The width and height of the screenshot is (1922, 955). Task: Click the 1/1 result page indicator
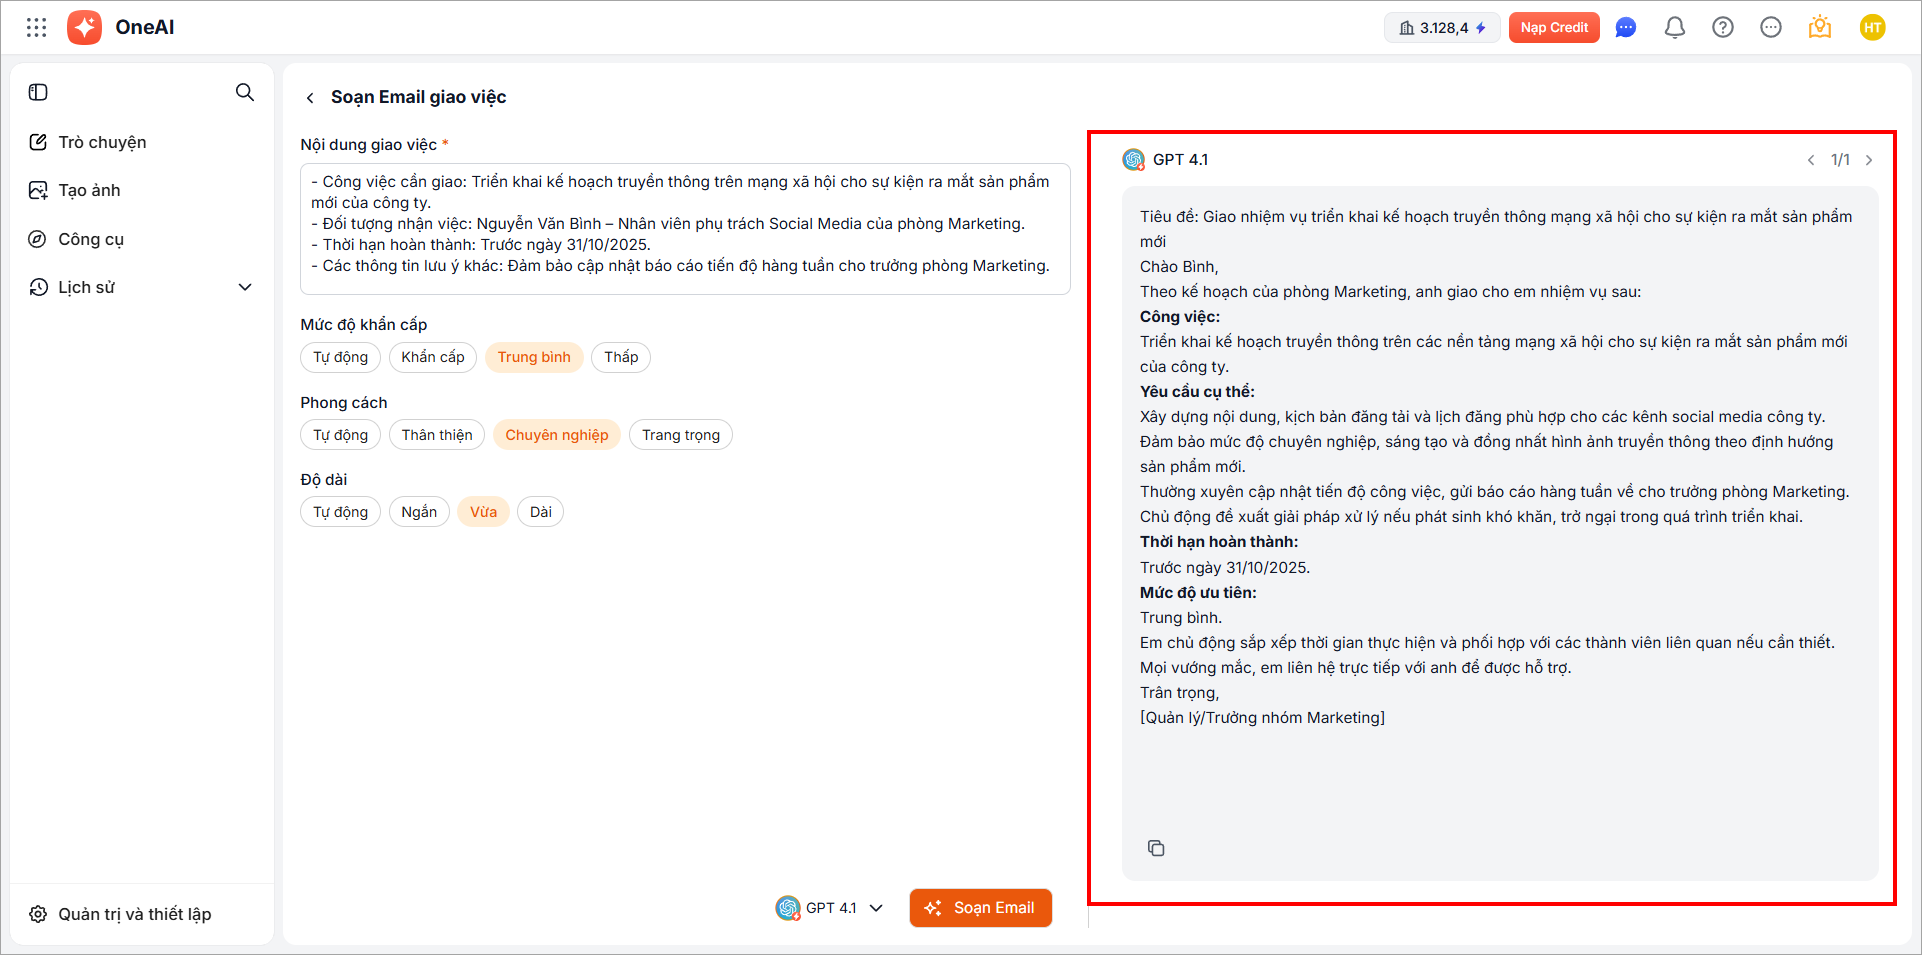pyautogui.click(x=1840, y=160)
